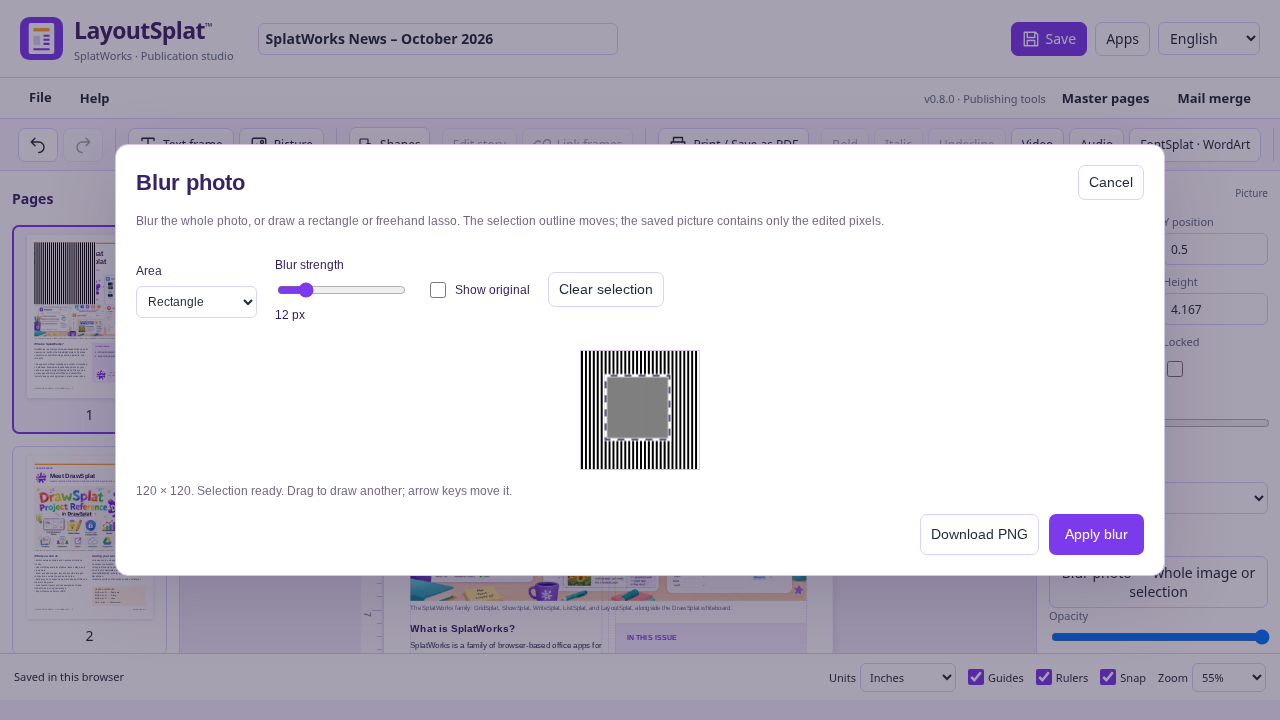Click the Picture tool icon
Image resolution: width=1280 pixels, height=720 pixels.
(259, 144)
